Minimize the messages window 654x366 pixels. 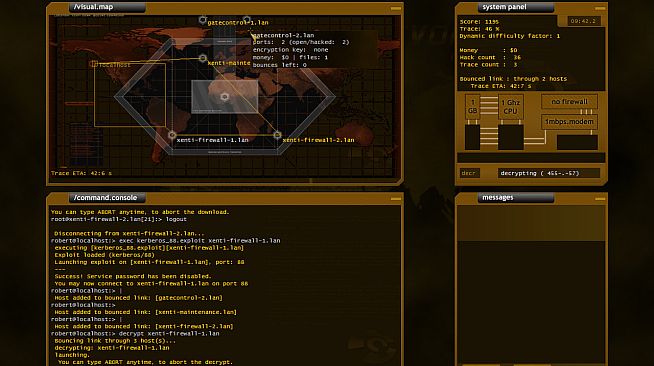(600, 198)
